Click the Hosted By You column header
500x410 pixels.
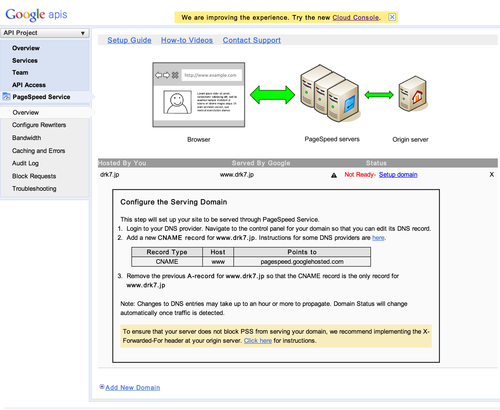pyautogui.click(x=122, y=163)
